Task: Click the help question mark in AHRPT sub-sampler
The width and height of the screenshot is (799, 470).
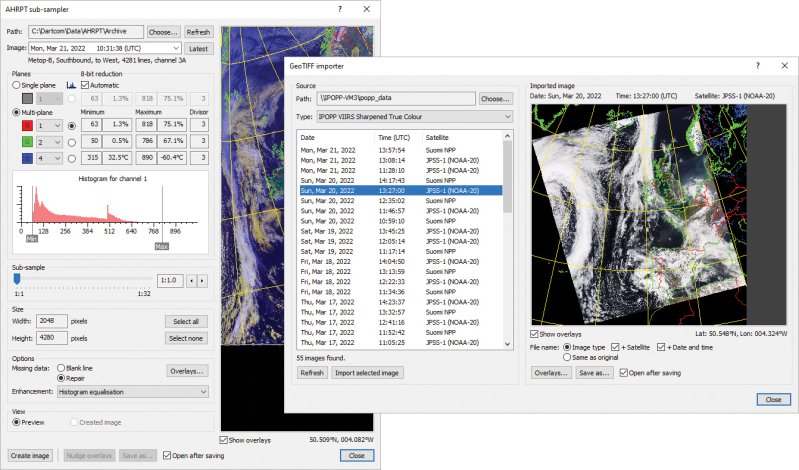Action: coord(340,9)
